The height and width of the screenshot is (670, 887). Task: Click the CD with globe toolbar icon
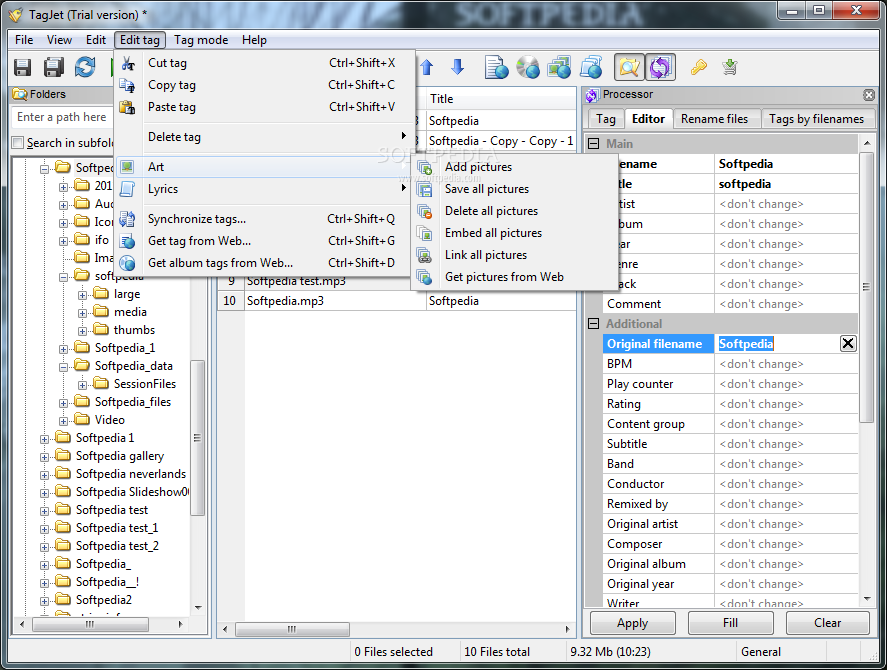pyautogui.click(x=528, y=67)
